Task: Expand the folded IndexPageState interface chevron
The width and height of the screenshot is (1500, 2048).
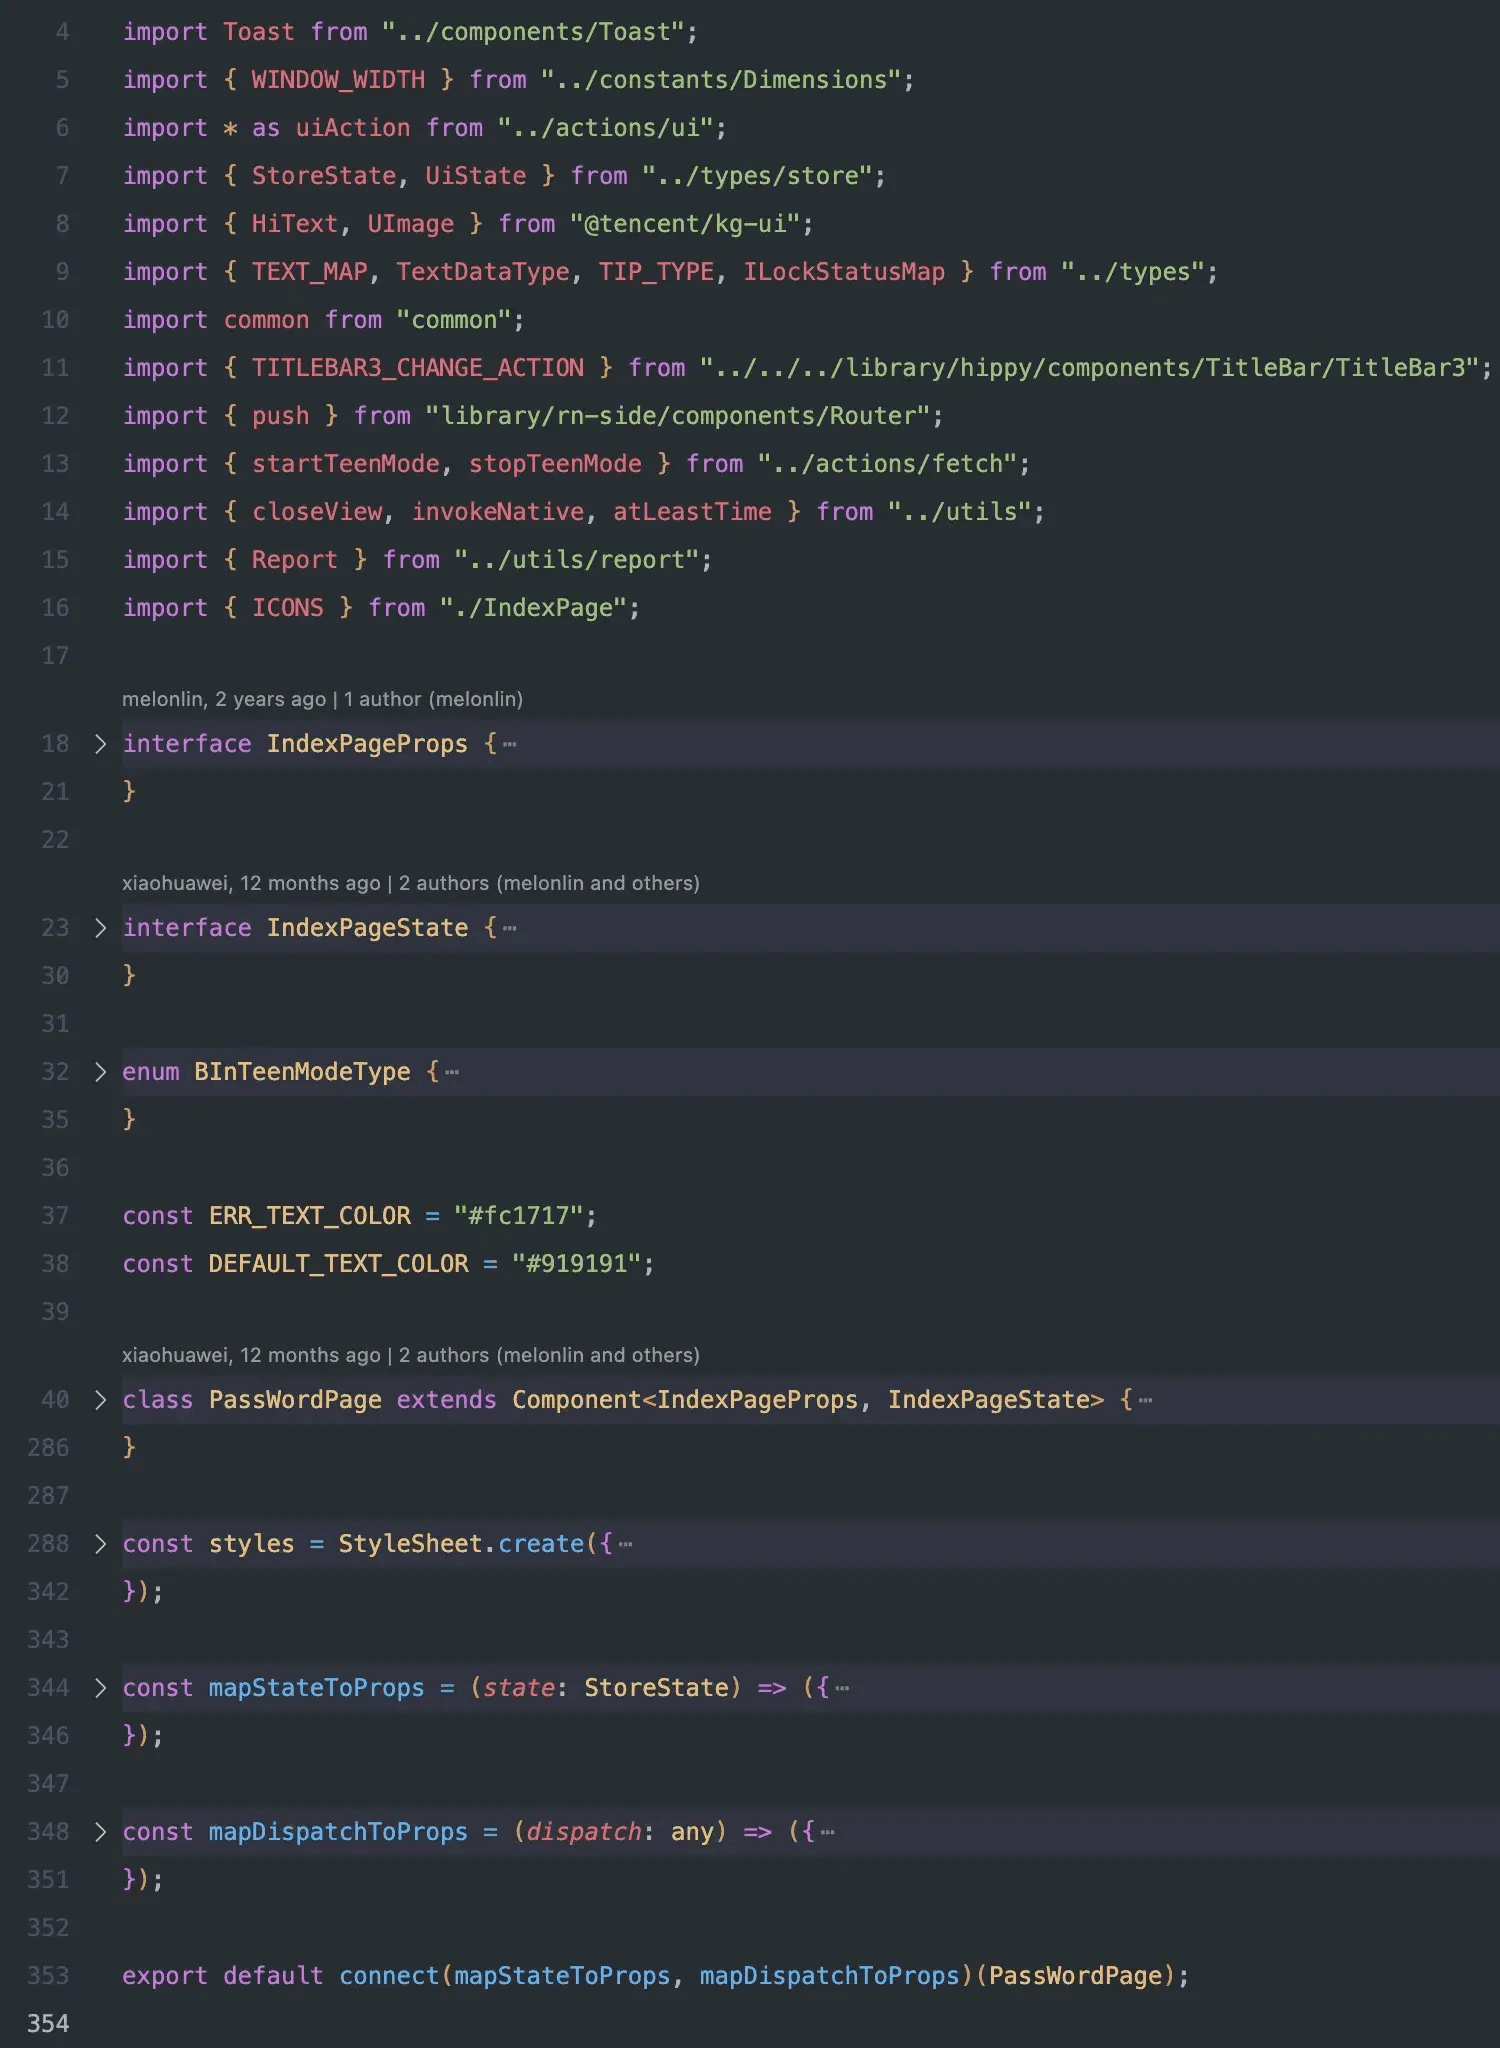Action: click(100, 928)
